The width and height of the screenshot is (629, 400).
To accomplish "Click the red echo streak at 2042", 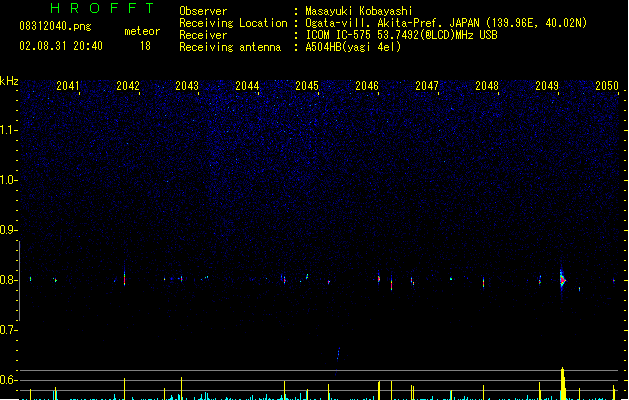I will [124, 278].
